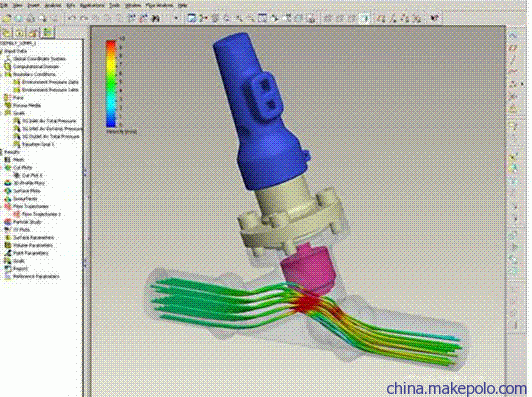Select SG Outlet Av Total Pressure goal

51,136
